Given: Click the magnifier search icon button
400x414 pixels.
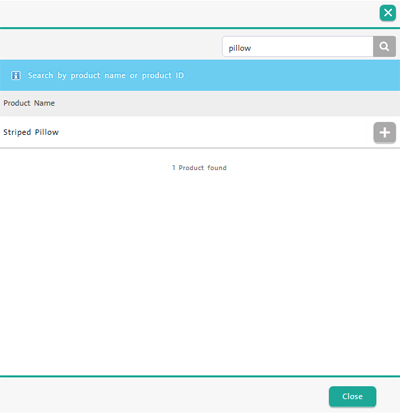Looking at the screenshot, I should (384, 47).
